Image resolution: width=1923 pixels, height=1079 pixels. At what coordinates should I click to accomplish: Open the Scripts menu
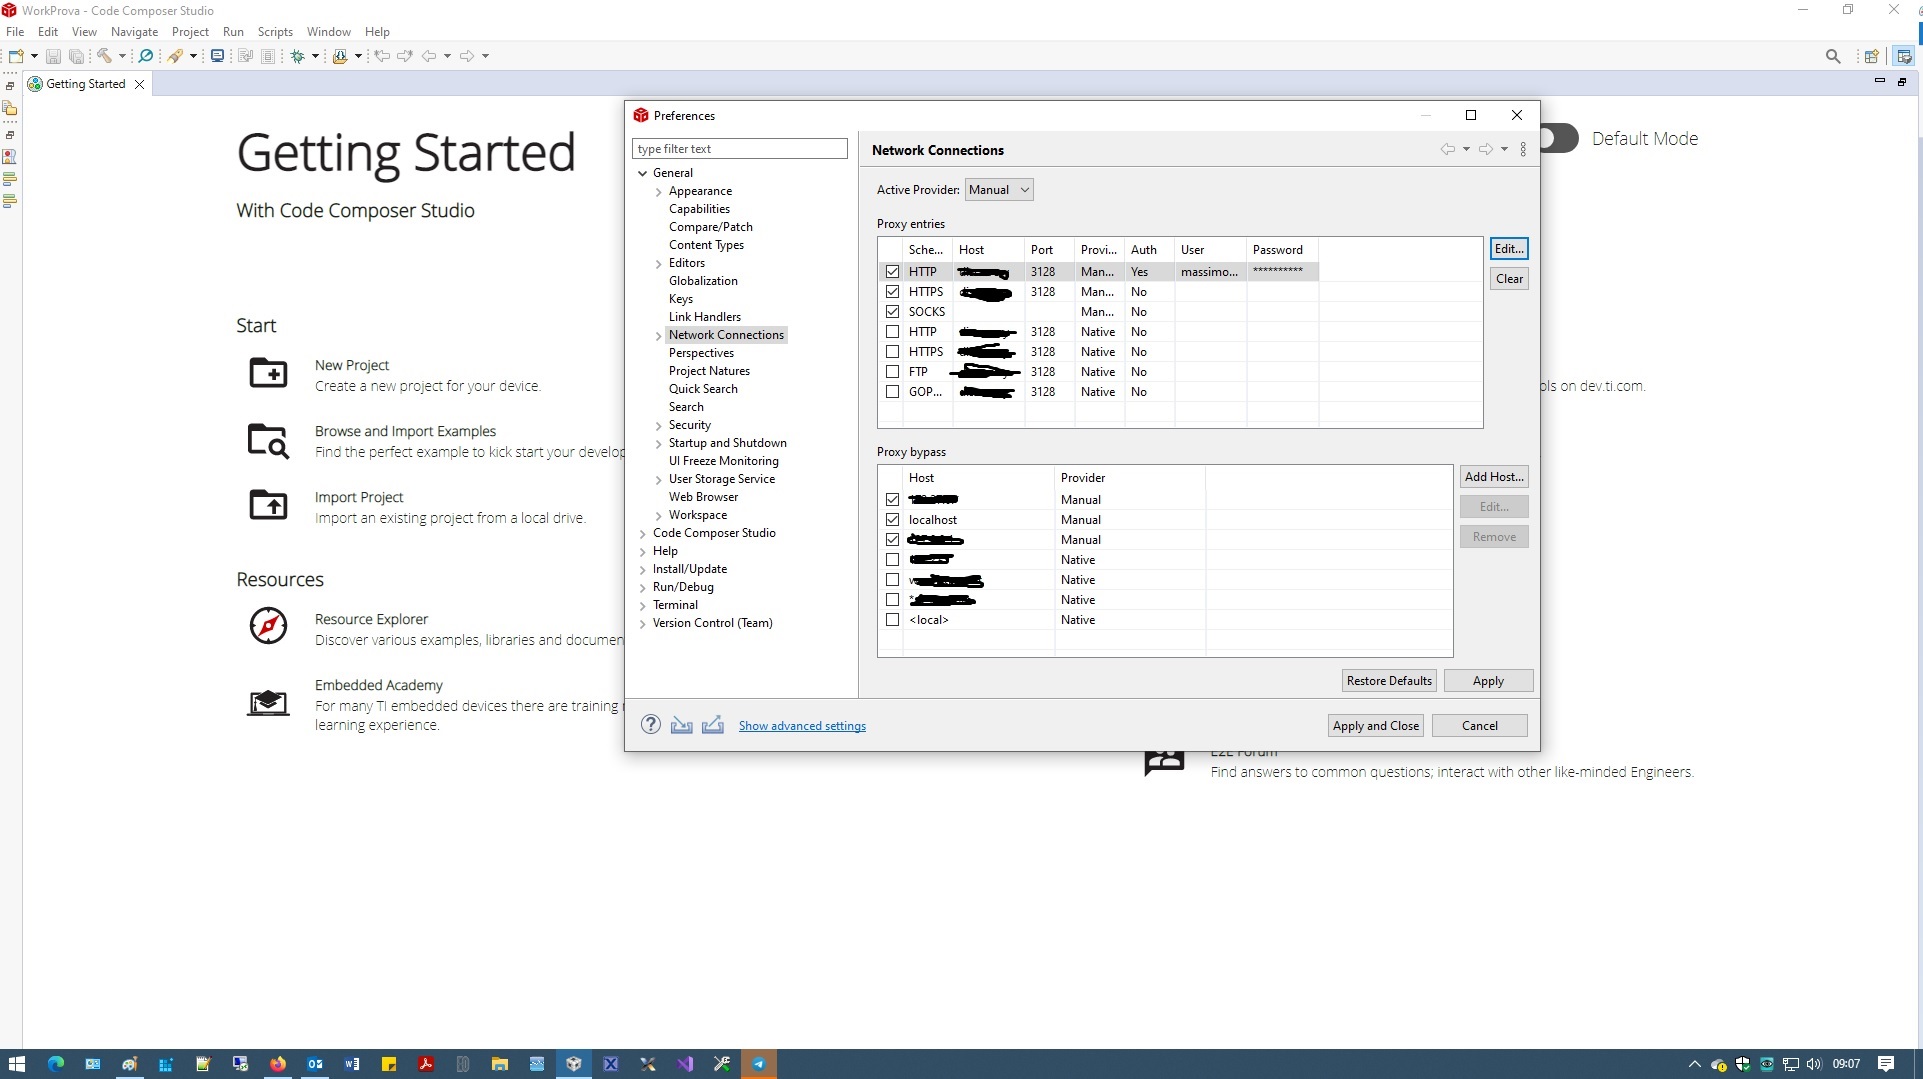click(x=275, y=32)
